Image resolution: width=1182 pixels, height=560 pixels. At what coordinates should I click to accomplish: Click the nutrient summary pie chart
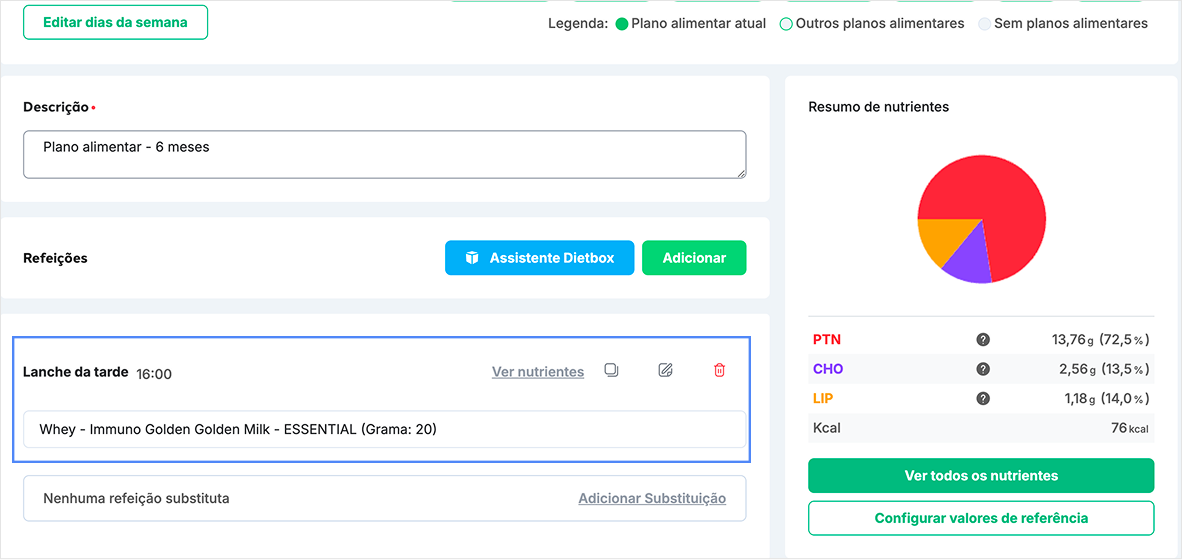981,219
